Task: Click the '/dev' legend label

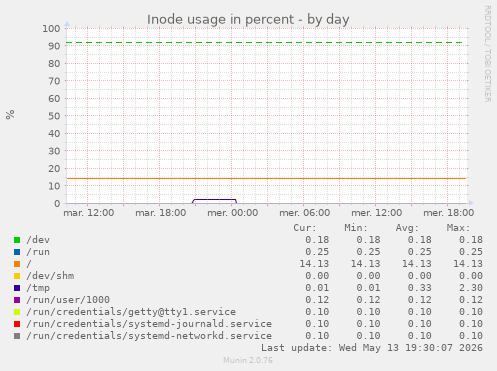Action: (x=38, y=240)
